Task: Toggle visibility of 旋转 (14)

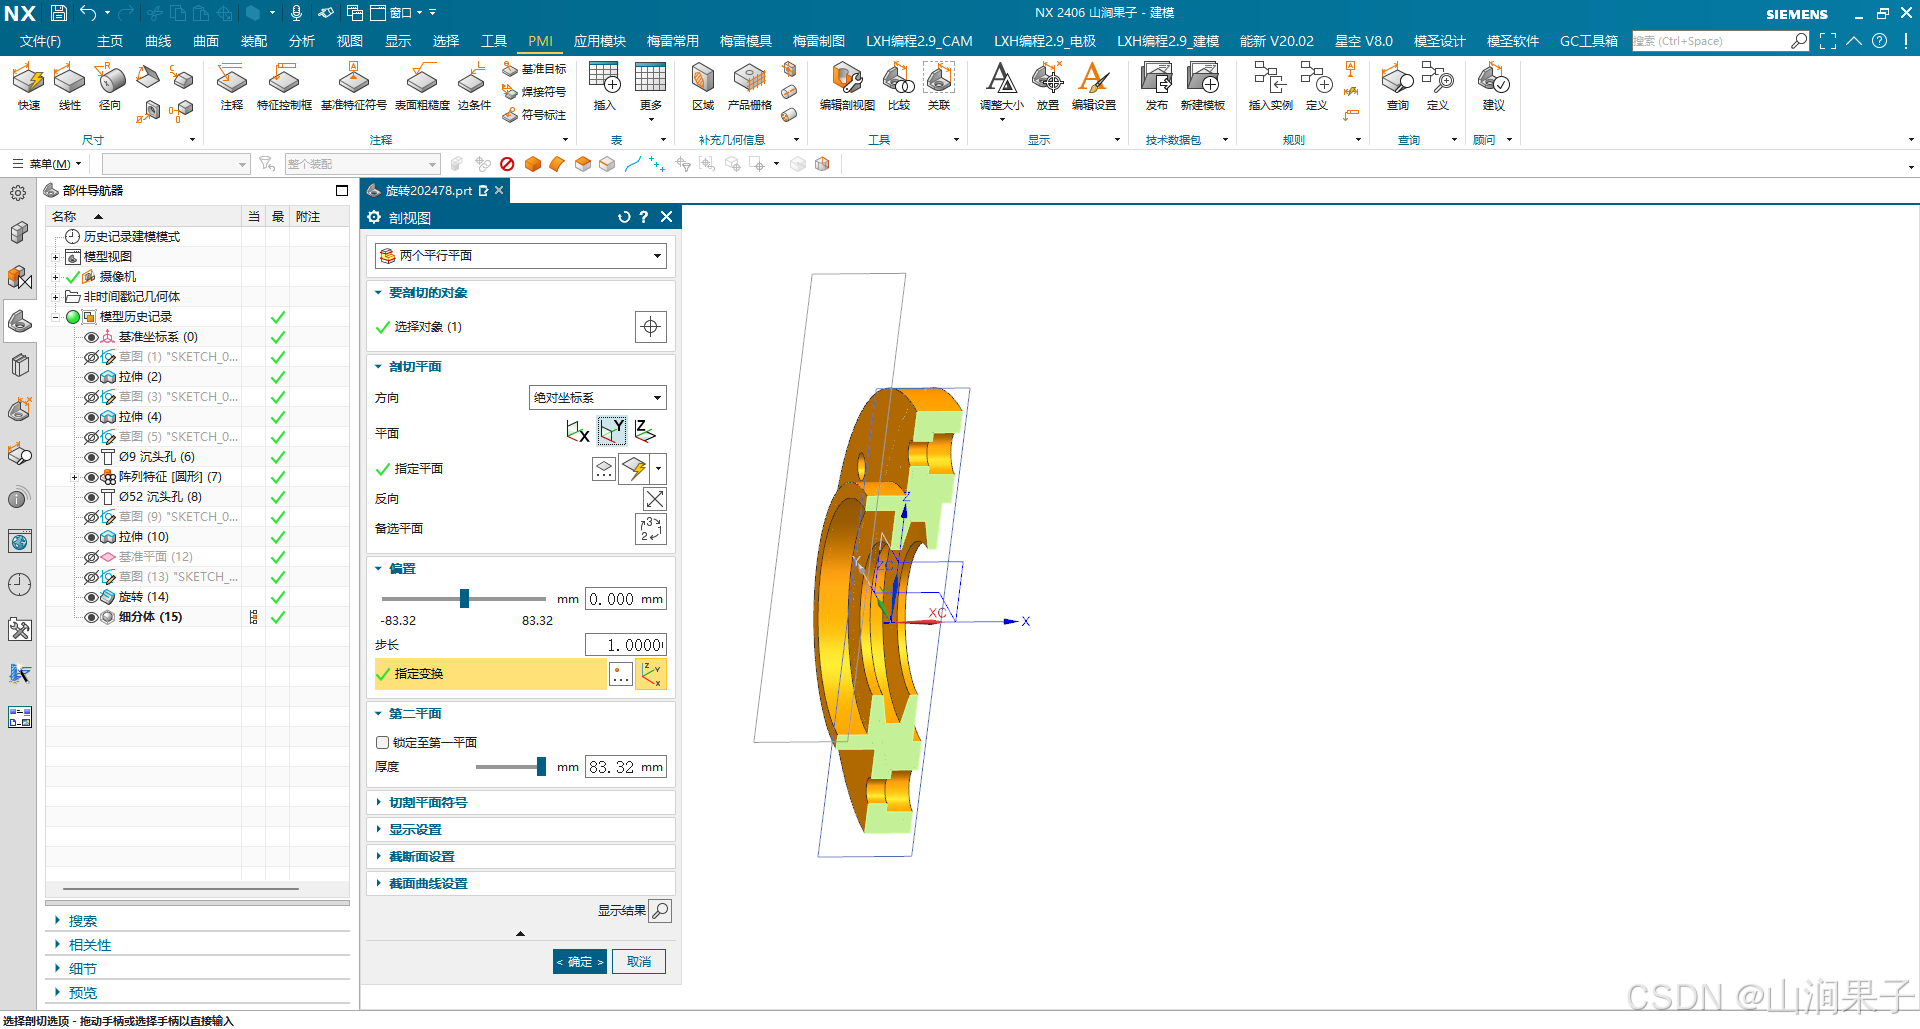Action: point(91,597)
